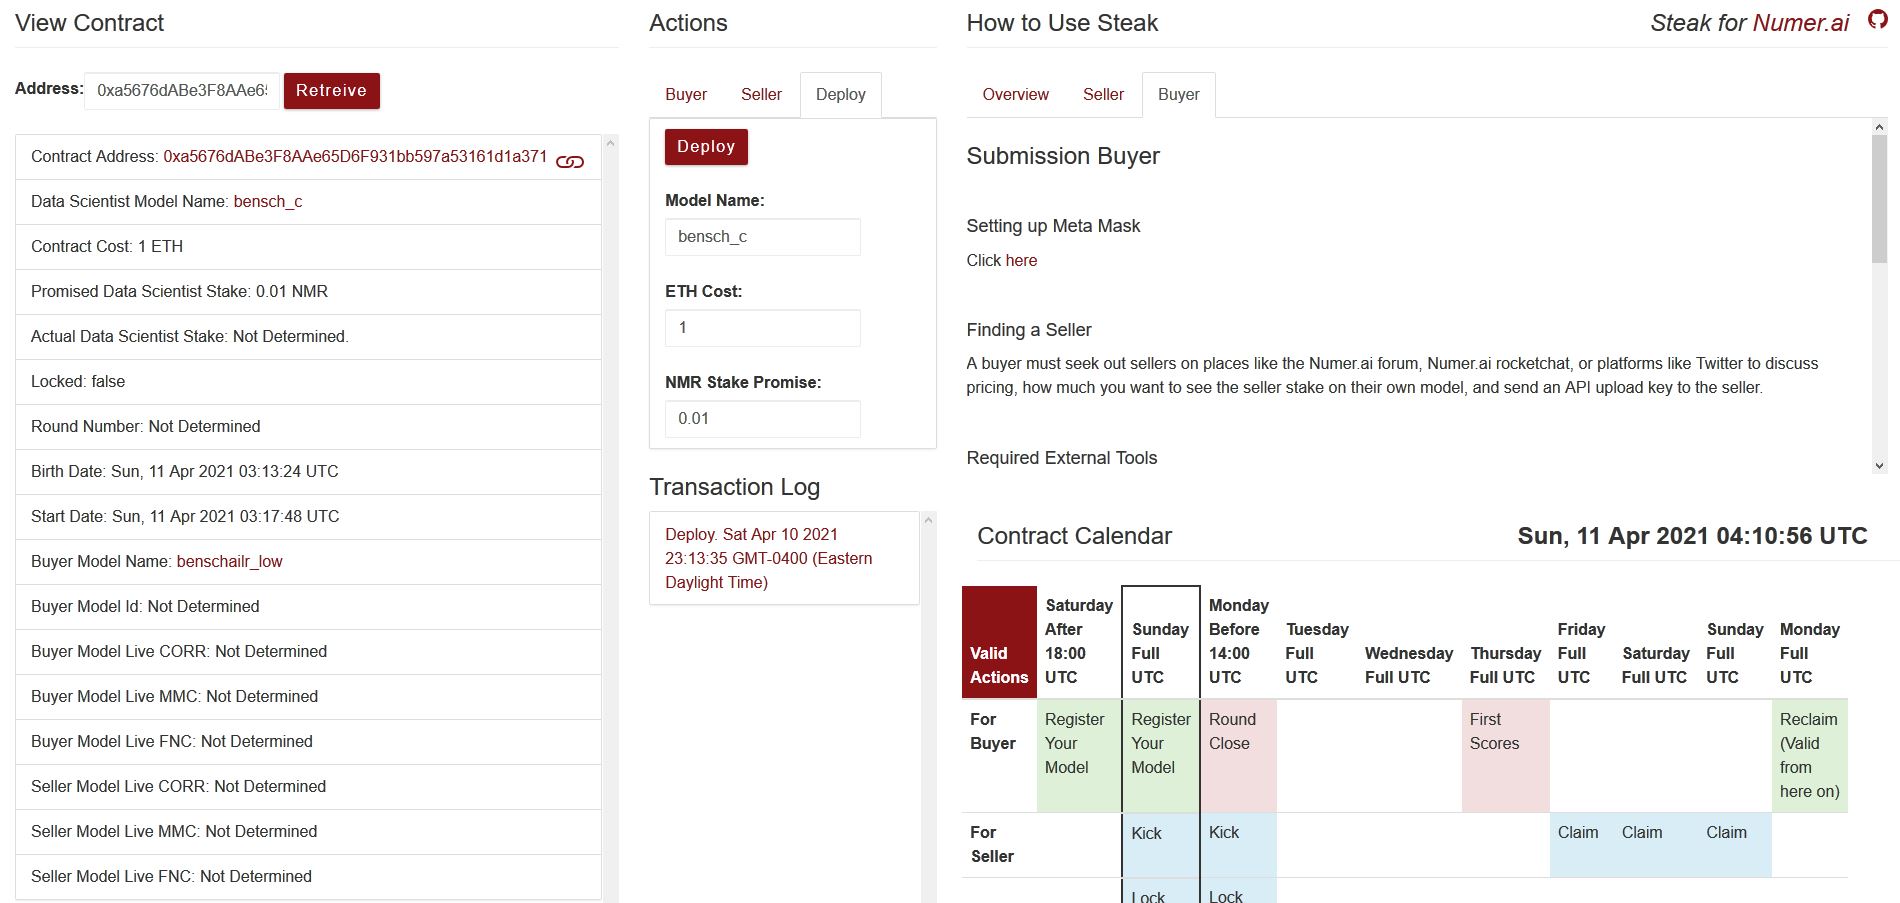This screenshot has height=903, width=1900.
Task: Click the 'Valid Actions' calendar header cell
Action: 999,642
